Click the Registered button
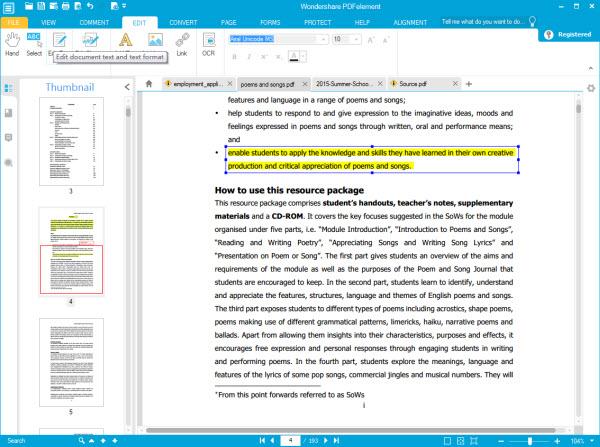This screenshot has height=447, width=600. (x=569, y=34)
